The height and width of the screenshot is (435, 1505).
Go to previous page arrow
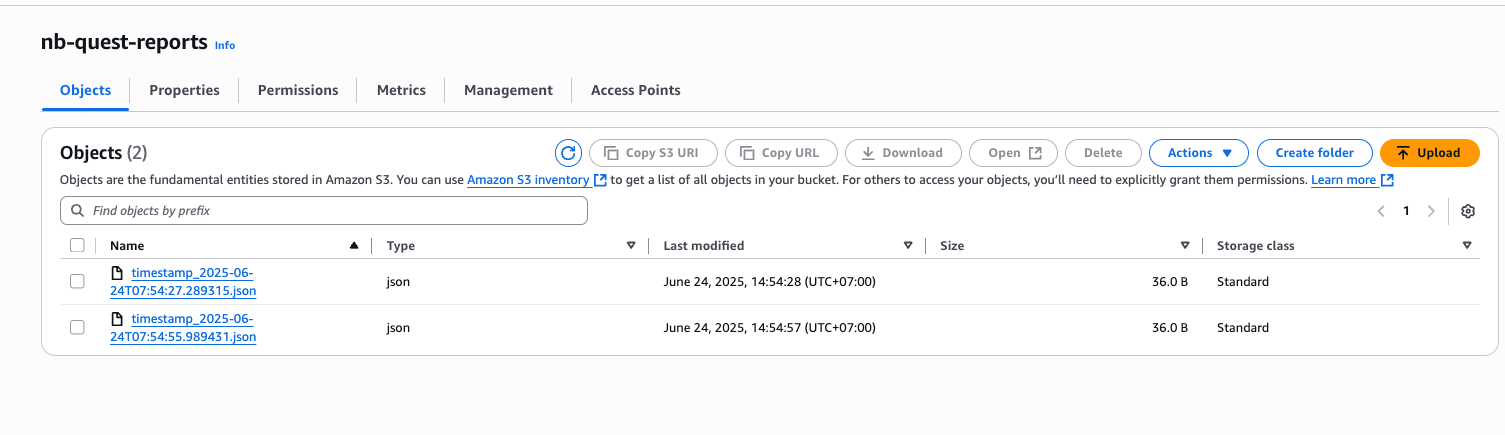1381,211
